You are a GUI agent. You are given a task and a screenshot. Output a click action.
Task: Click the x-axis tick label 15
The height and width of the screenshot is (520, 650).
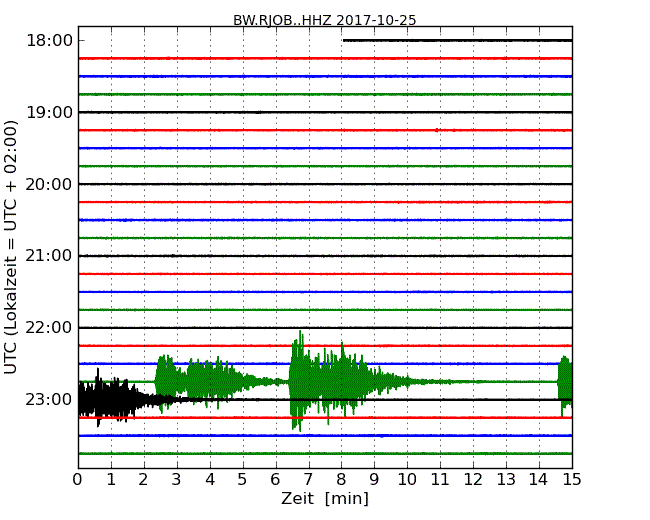coord(572,480)
